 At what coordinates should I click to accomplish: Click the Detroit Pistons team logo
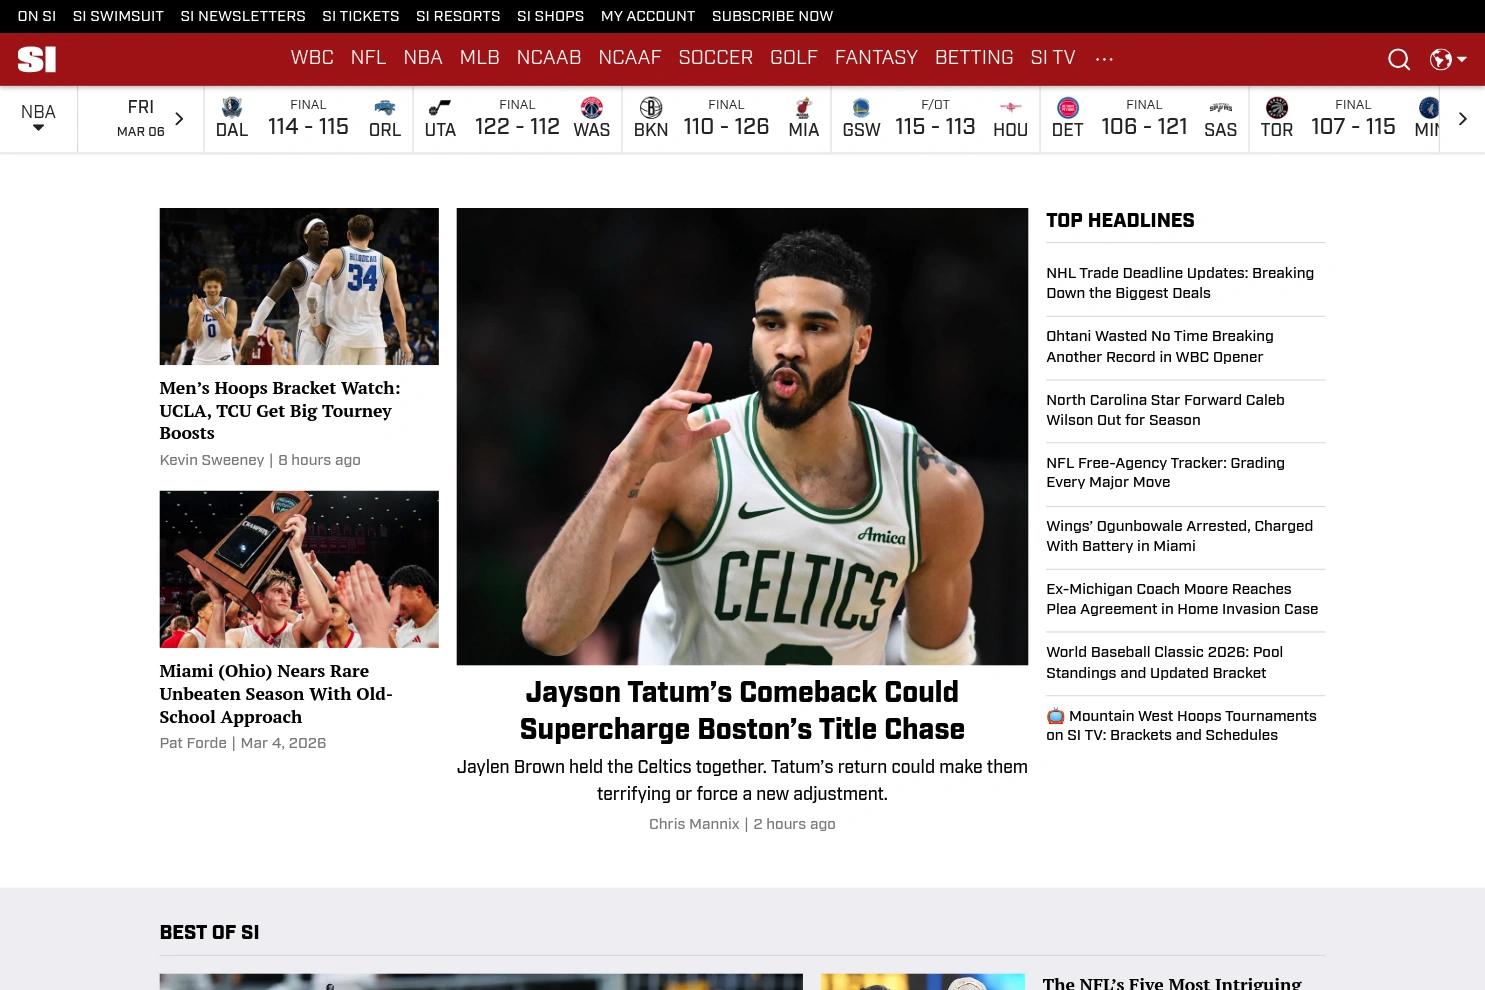coord(1068,107)
